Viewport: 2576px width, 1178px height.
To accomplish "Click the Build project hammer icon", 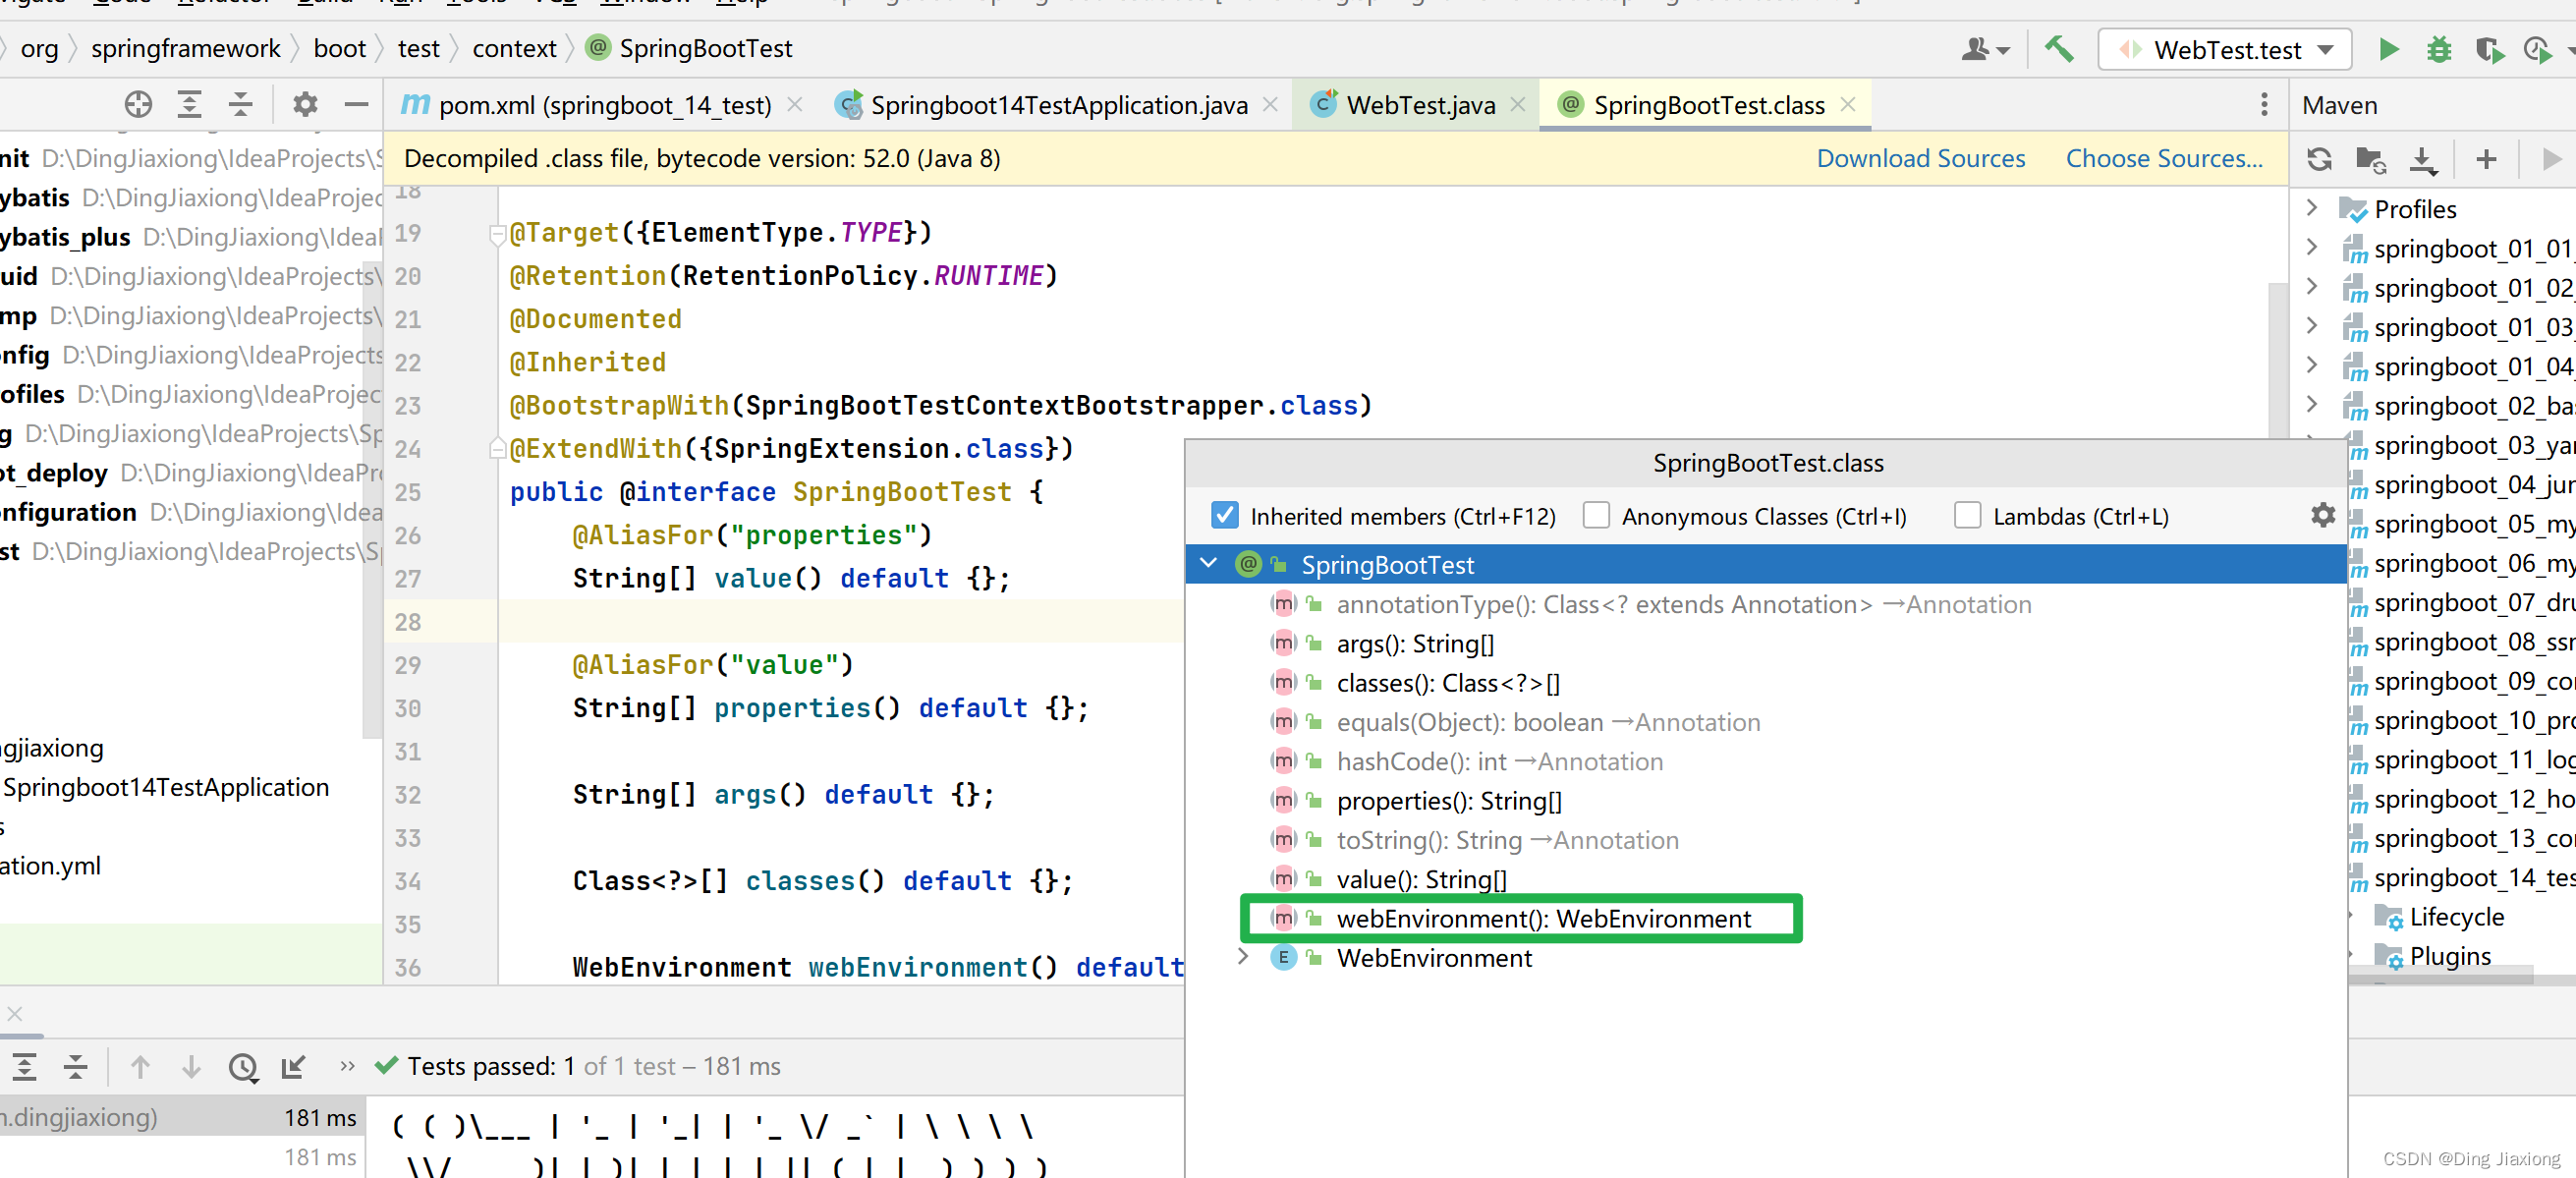I will tap(2059, 49).
